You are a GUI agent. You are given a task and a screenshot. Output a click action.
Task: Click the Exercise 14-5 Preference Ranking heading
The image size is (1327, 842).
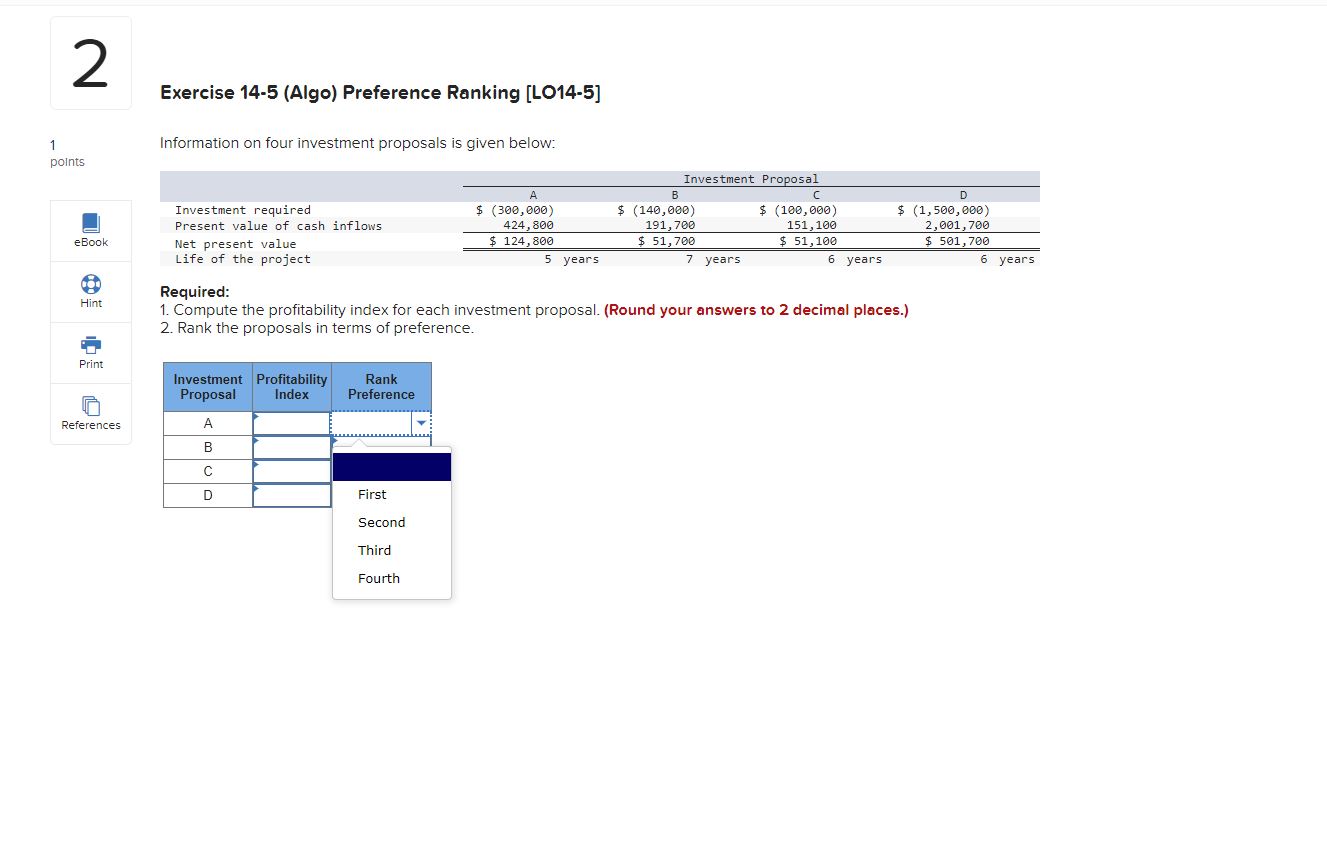click(381, 93)
